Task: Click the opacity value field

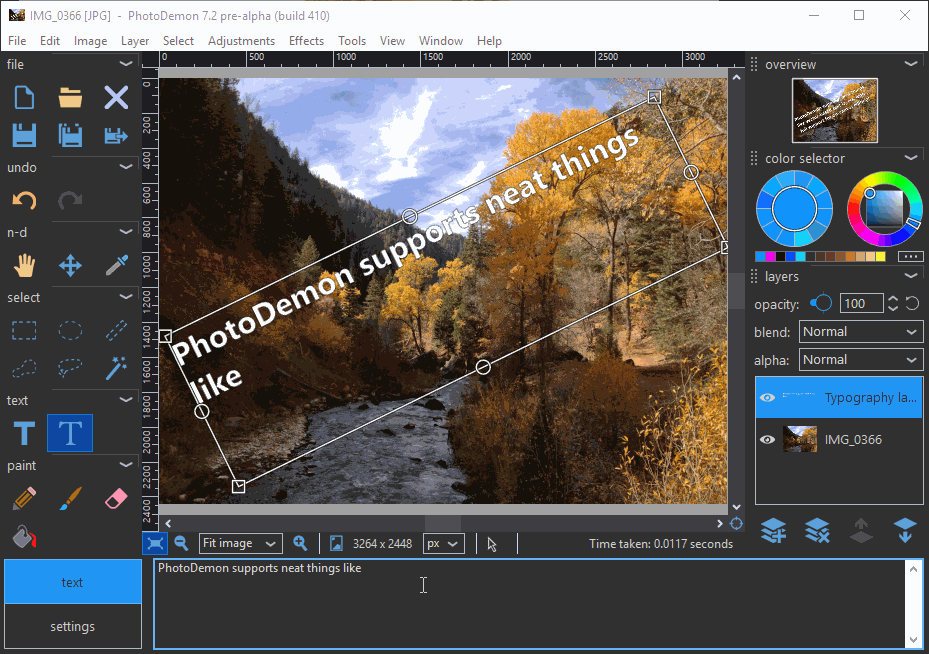Action: point(861,304)
